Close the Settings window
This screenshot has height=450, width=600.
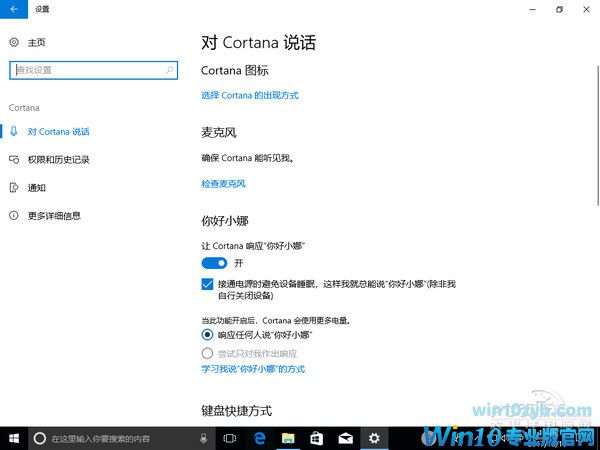[x=586, y=10]
